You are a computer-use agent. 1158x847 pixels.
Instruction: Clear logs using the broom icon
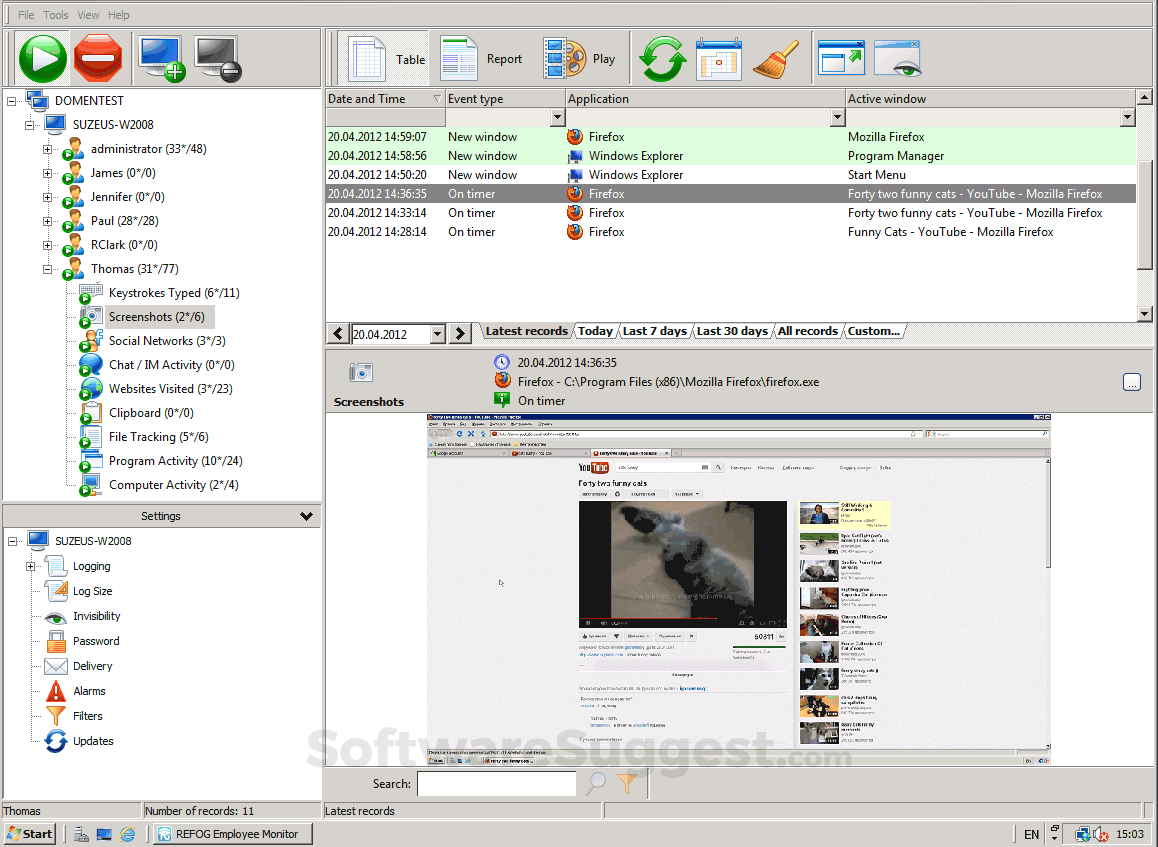pos(777,58)
